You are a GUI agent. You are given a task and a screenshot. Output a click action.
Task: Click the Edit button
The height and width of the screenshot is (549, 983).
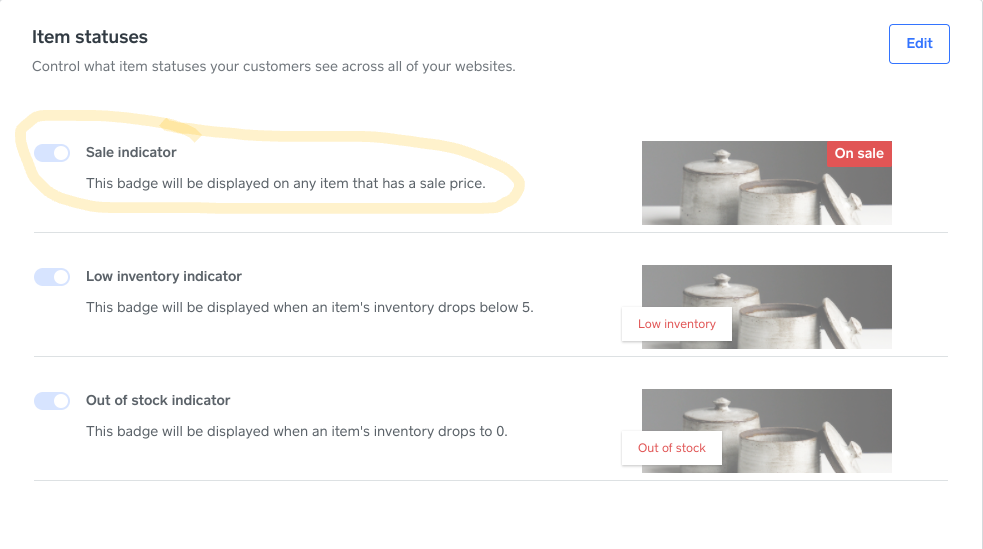tap(919, 44)
